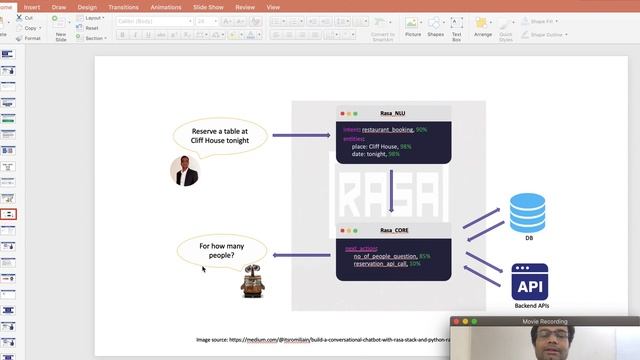Click the Copy icon in the ribbon

coord(19,28)
